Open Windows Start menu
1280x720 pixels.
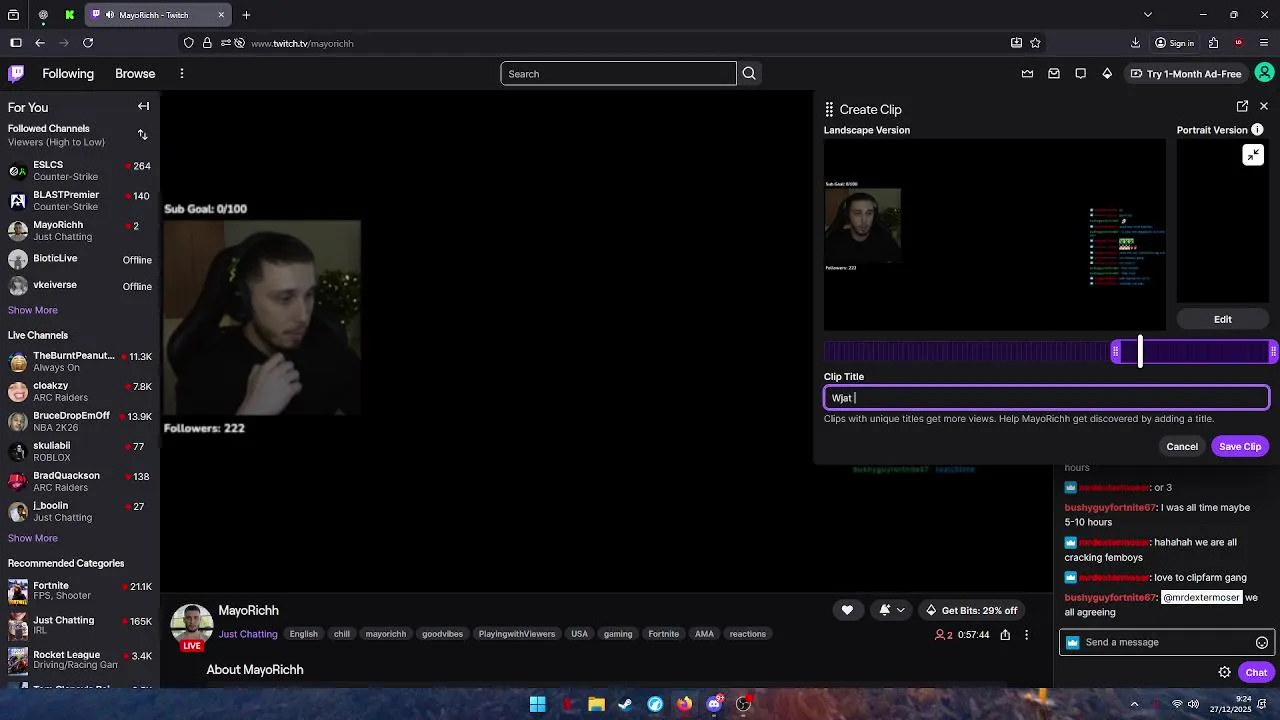pos(537,704)
